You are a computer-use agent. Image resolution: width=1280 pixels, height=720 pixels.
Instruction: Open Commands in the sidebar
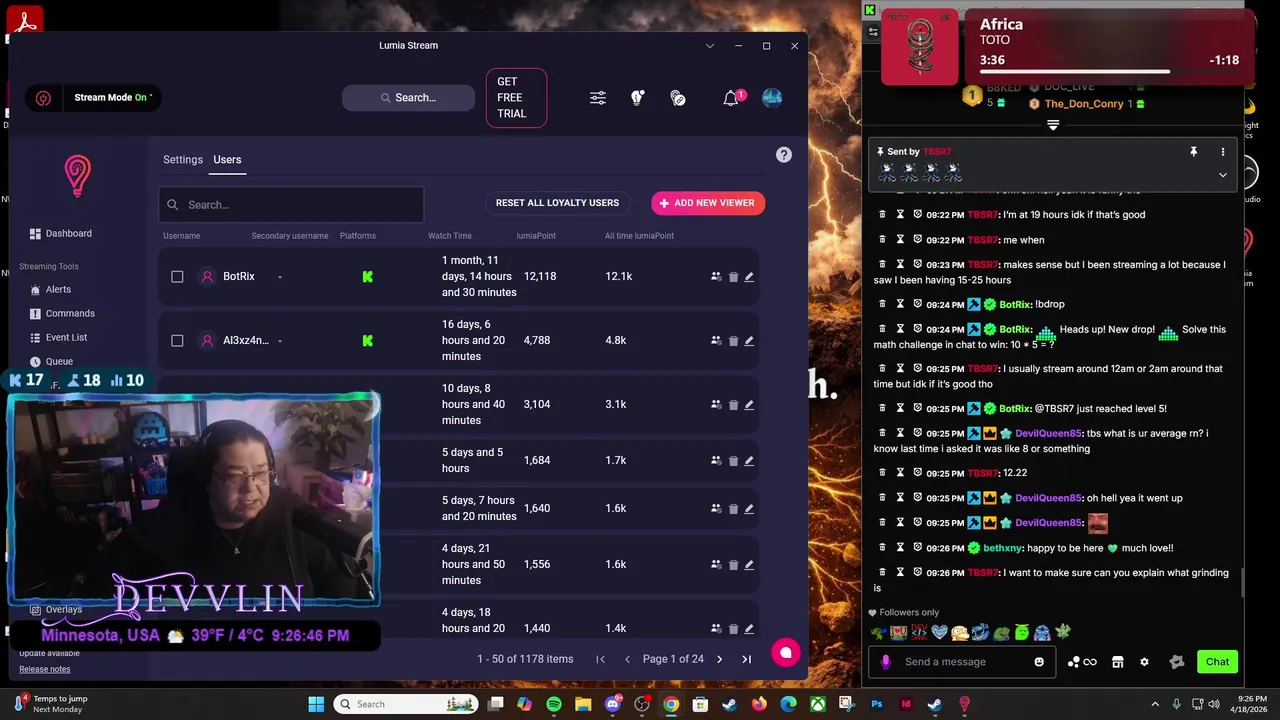[62, 314]
